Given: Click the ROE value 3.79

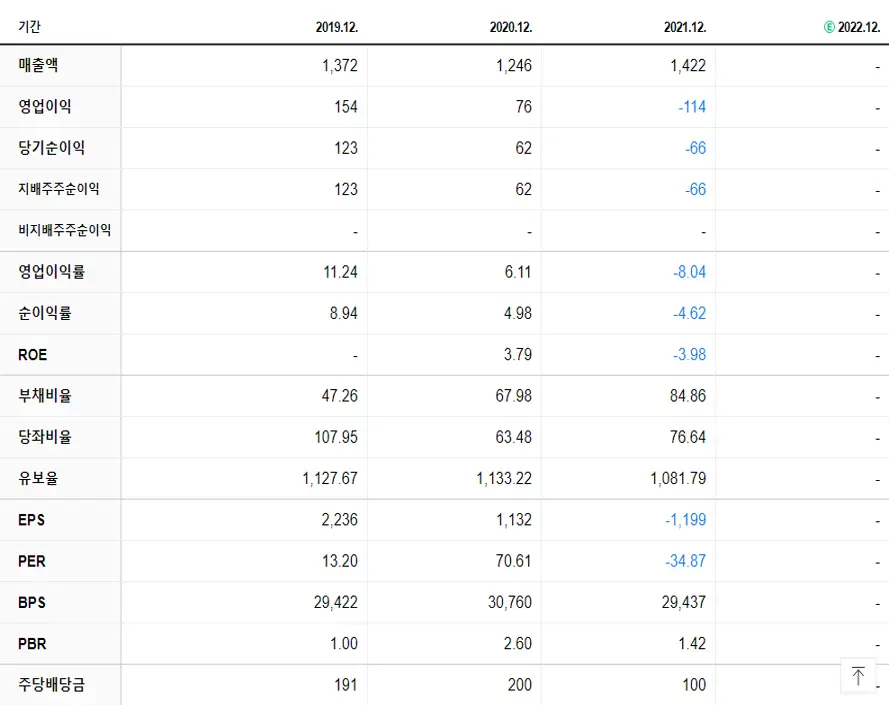Looking at the screenshot, I should tap(518, 355).
